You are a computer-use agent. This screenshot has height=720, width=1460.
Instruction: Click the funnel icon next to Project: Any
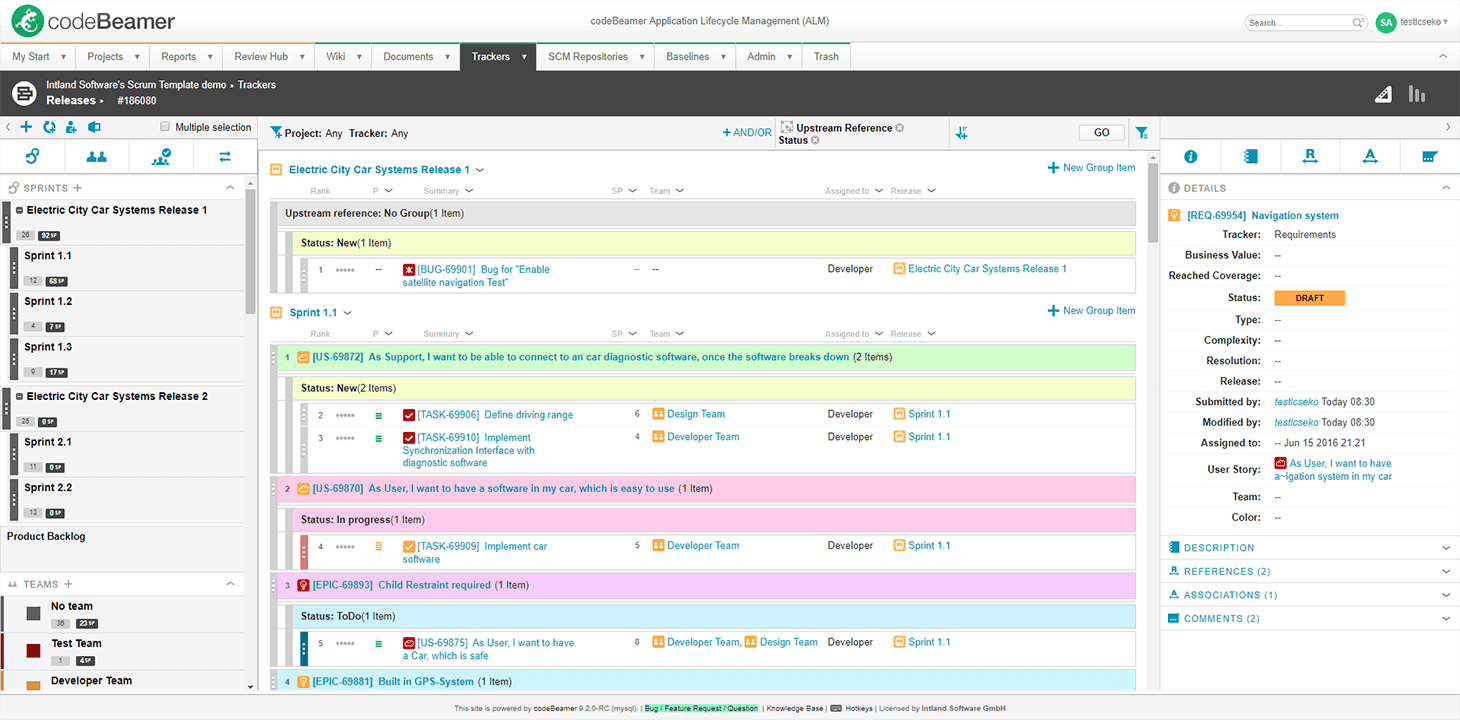coord(277,133)
